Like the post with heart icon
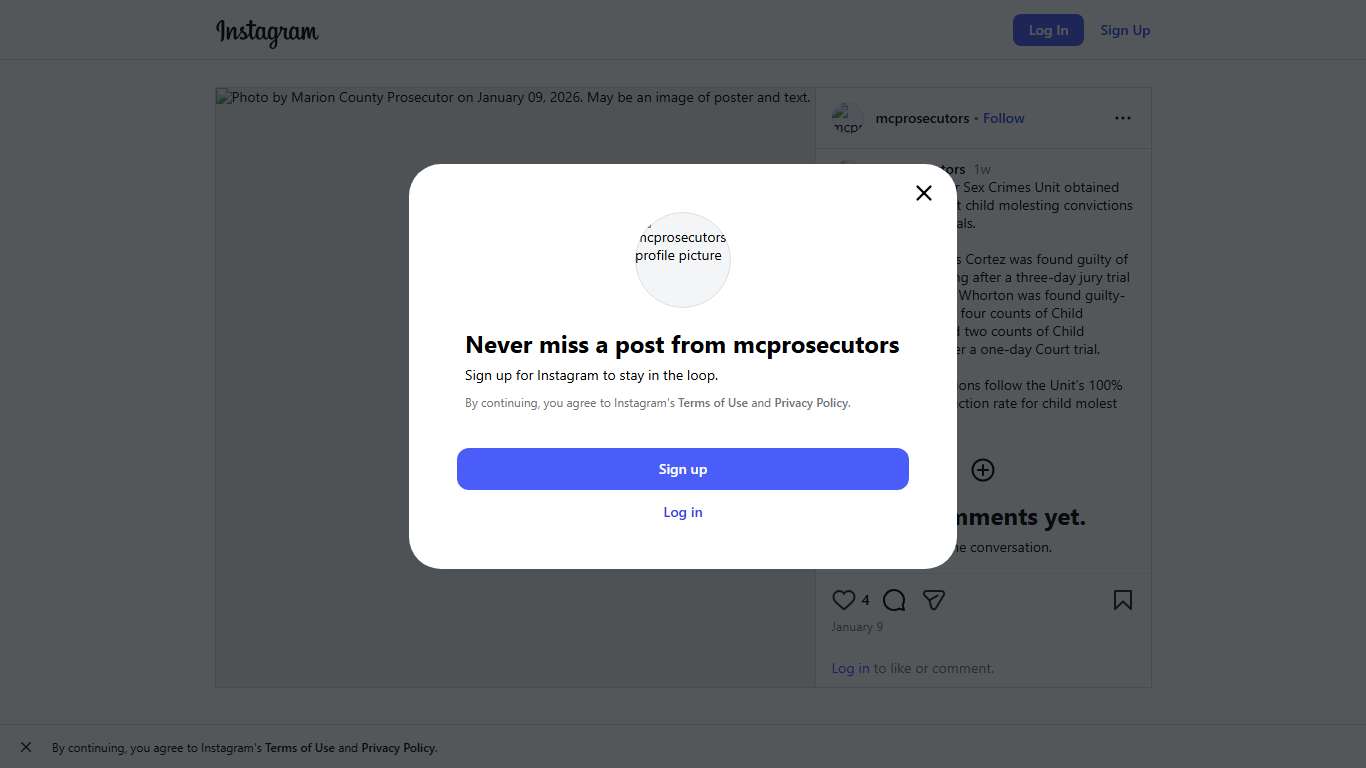 (844, 600)
